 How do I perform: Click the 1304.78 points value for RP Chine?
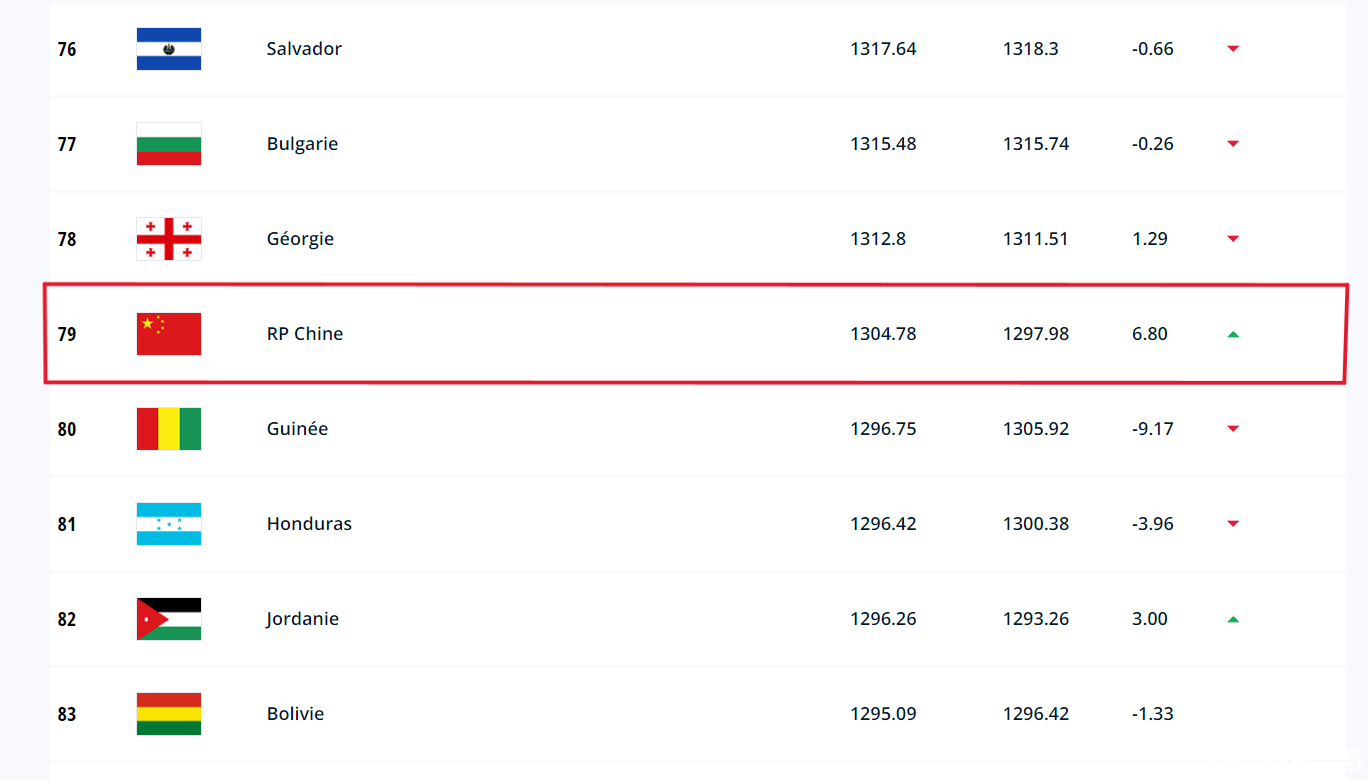pyautogui.click(x=883, y=334)
